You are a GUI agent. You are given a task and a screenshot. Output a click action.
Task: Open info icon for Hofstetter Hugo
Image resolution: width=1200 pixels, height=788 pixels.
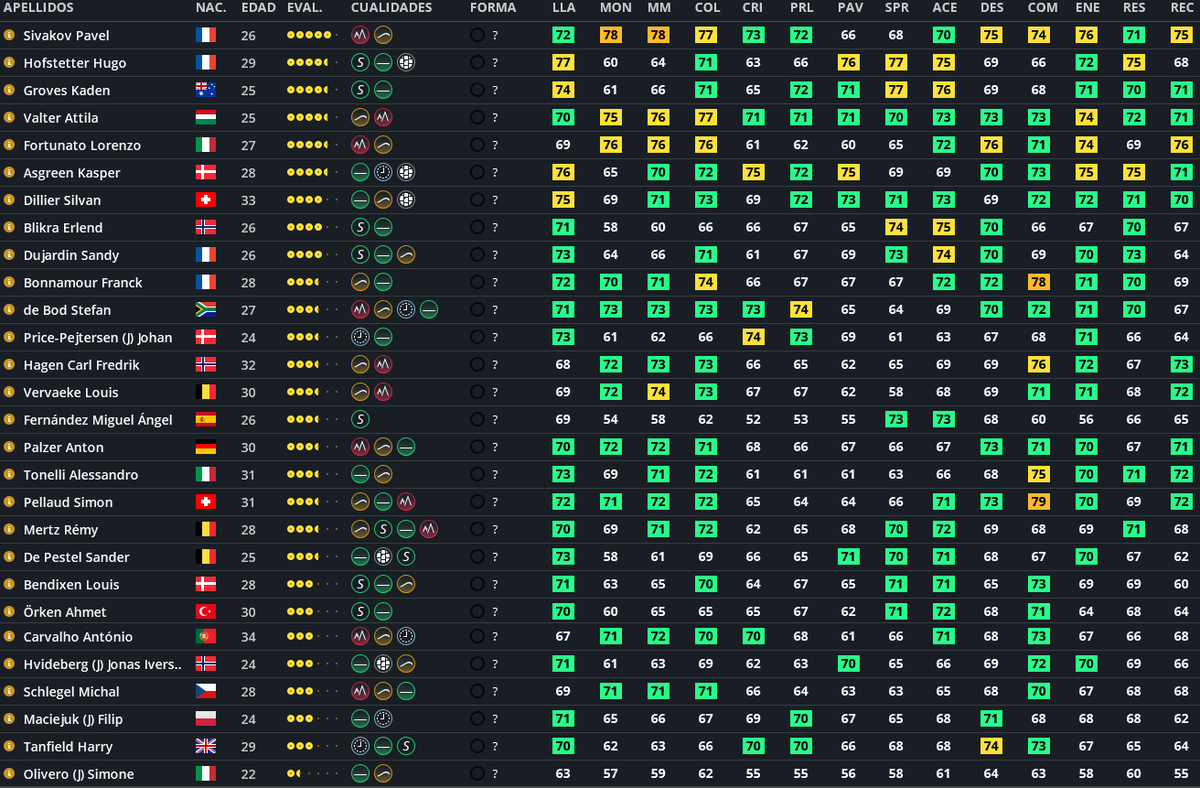click(9, 63)
